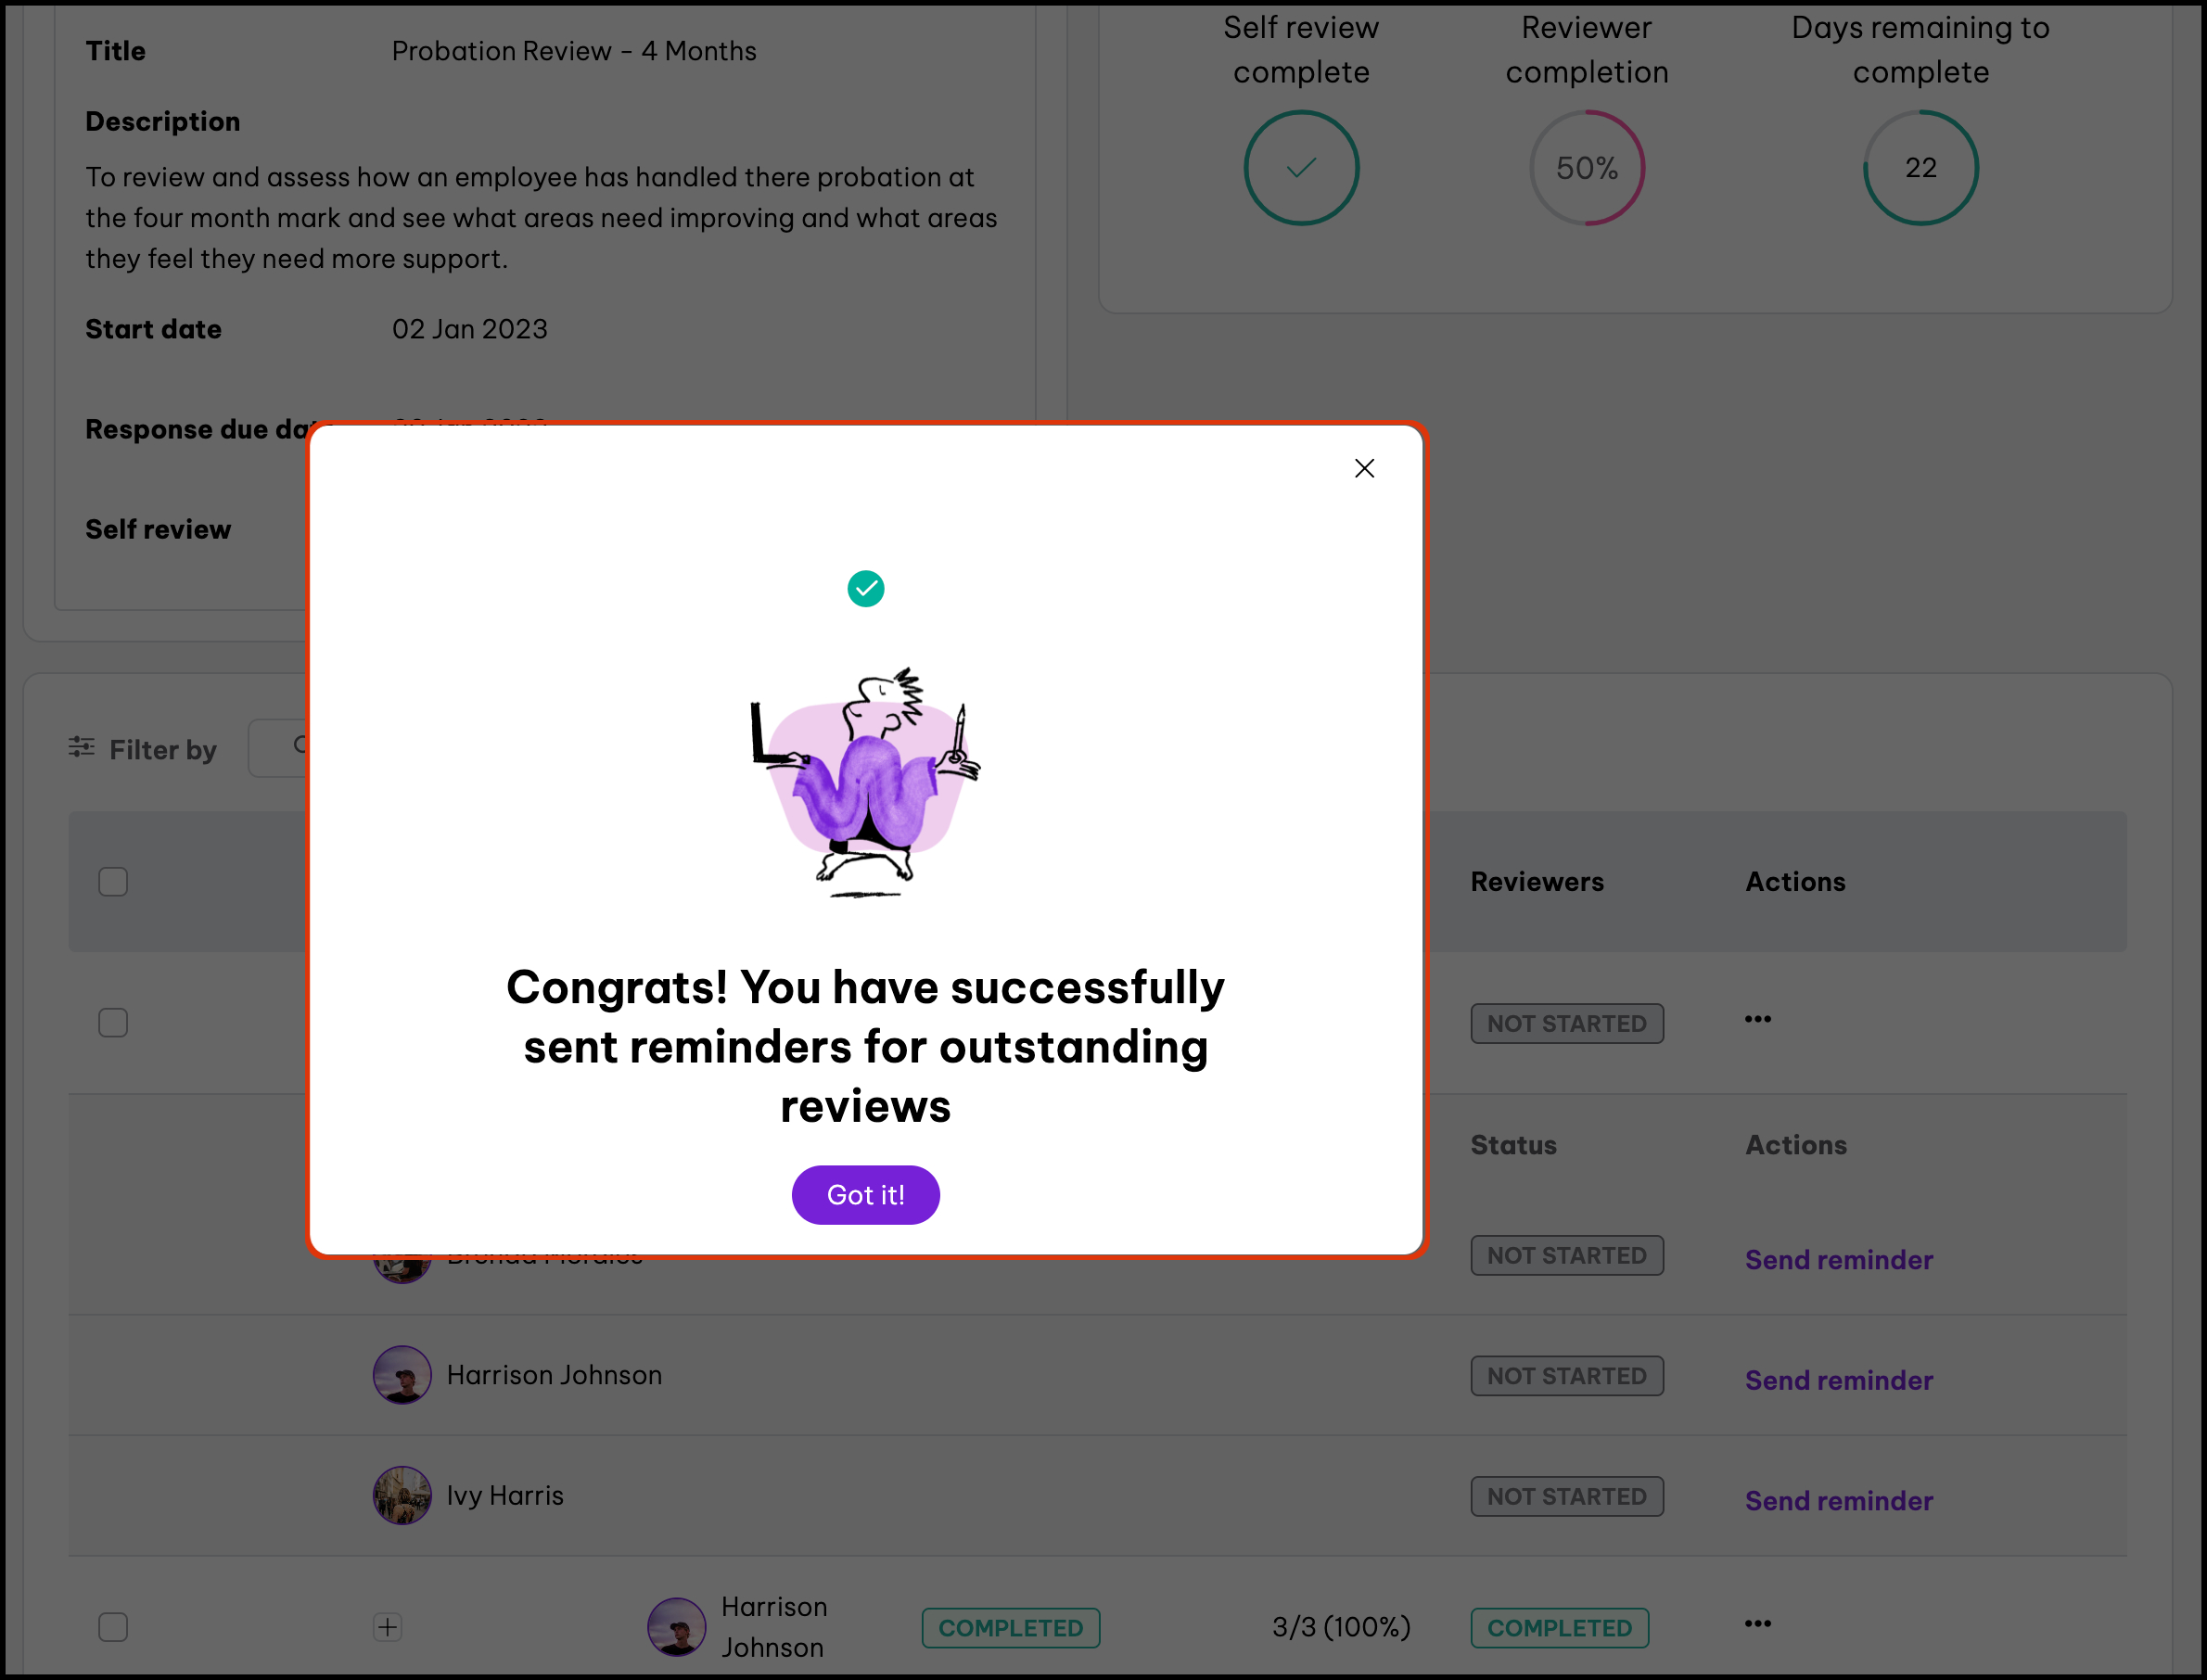This screenshot has width=2207, height=1680.
Task: Click the 22 days remaining circle
Action: tap(1920, 168)
